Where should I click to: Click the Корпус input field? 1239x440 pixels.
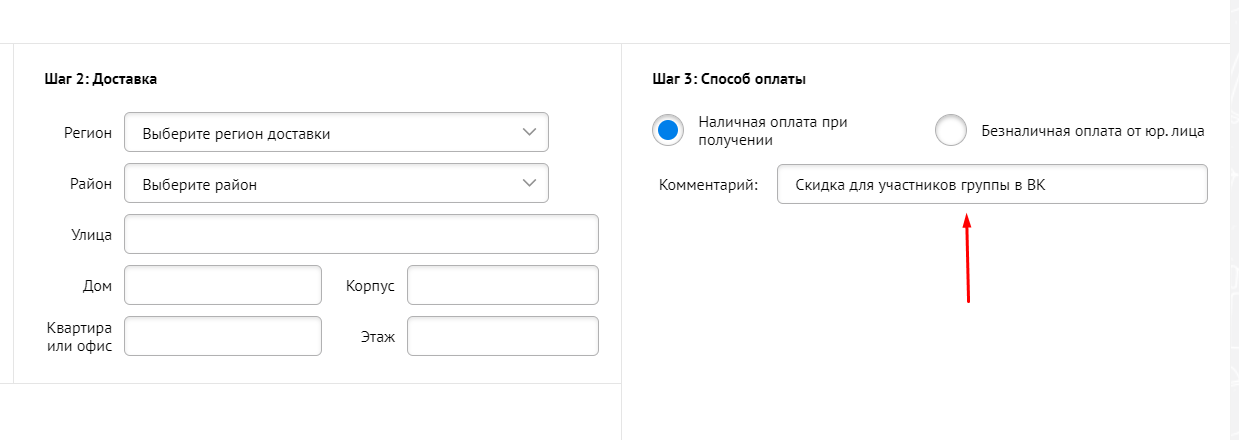tap(502, 285)
